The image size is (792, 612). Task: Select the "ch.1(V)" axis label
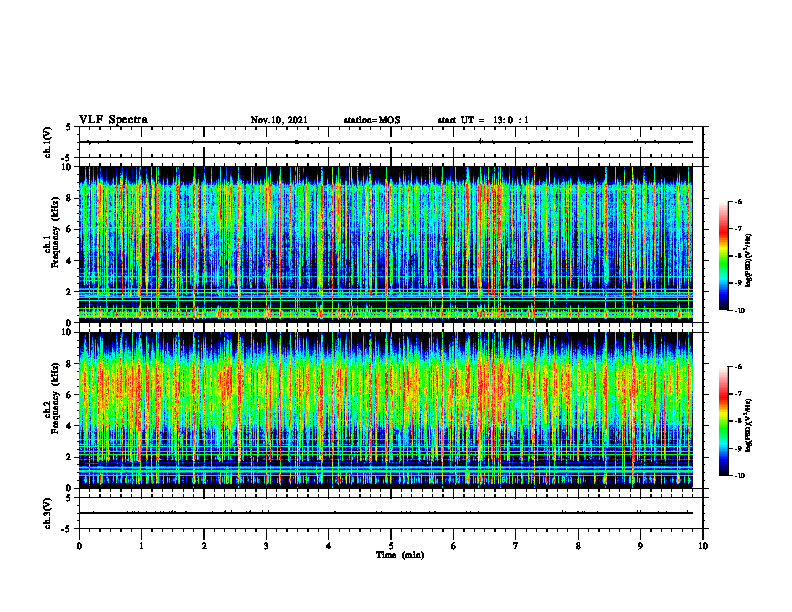click(48, 142)
